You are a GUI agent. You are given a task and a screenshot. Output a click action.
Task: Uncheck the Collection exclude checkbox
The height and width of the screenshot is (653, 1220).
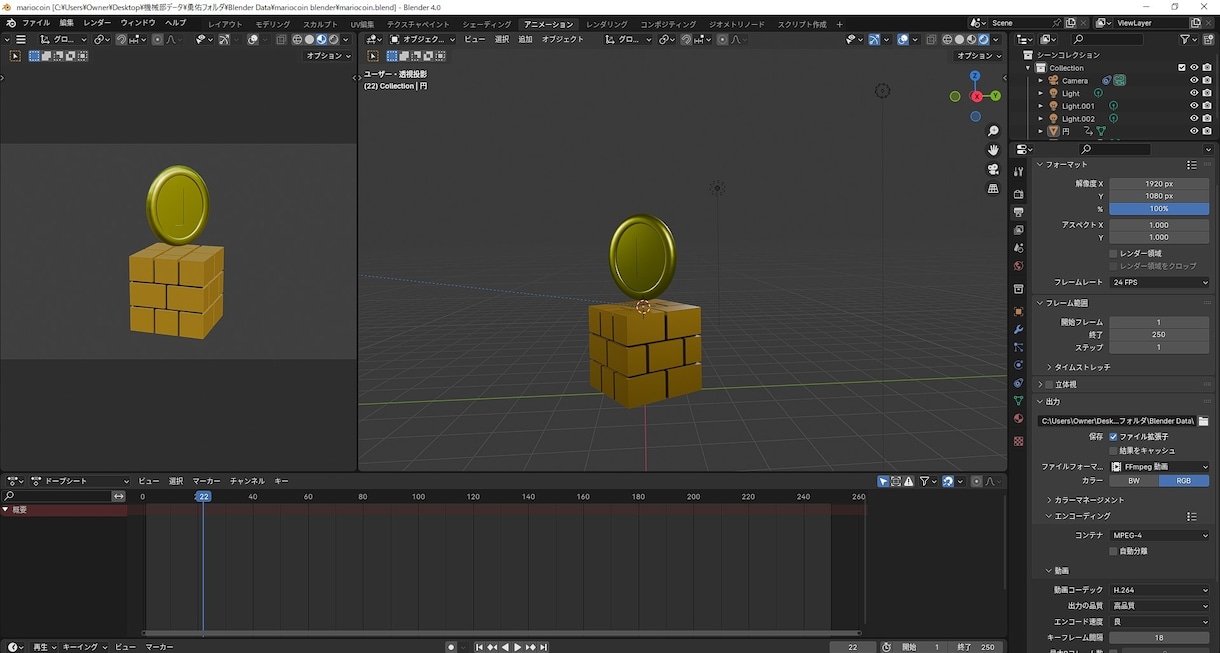pyautogui.click(x=1181, y=68)
